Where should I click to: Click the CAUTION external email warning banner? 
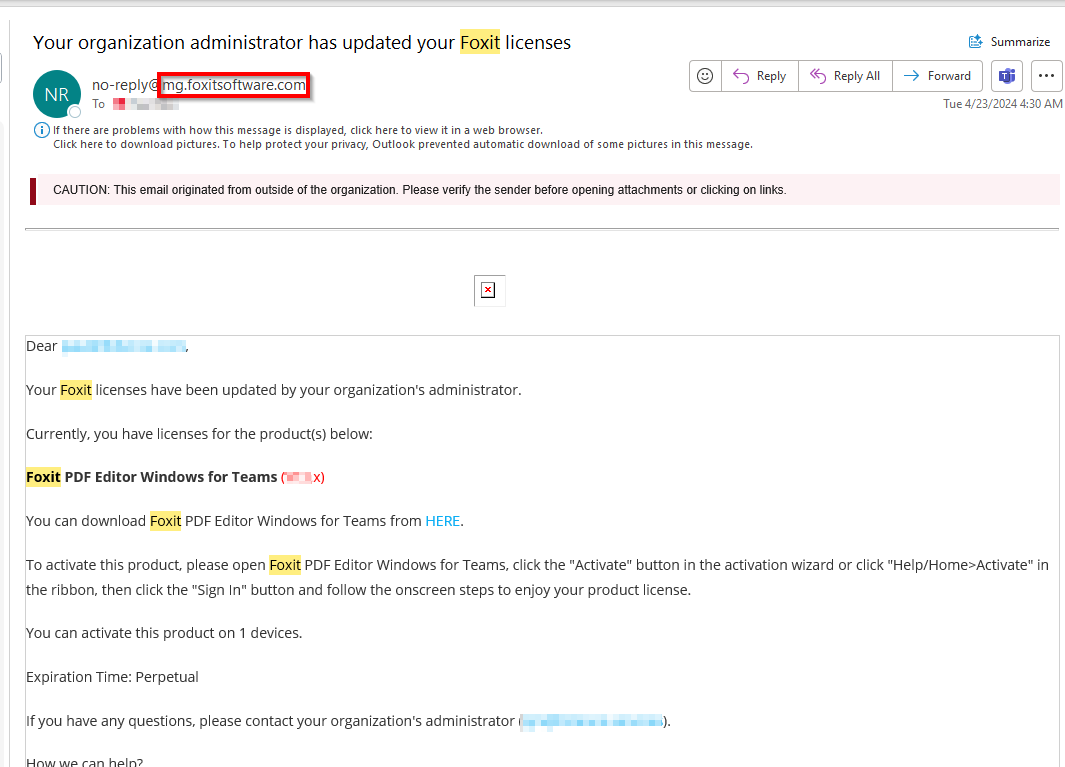545,190
